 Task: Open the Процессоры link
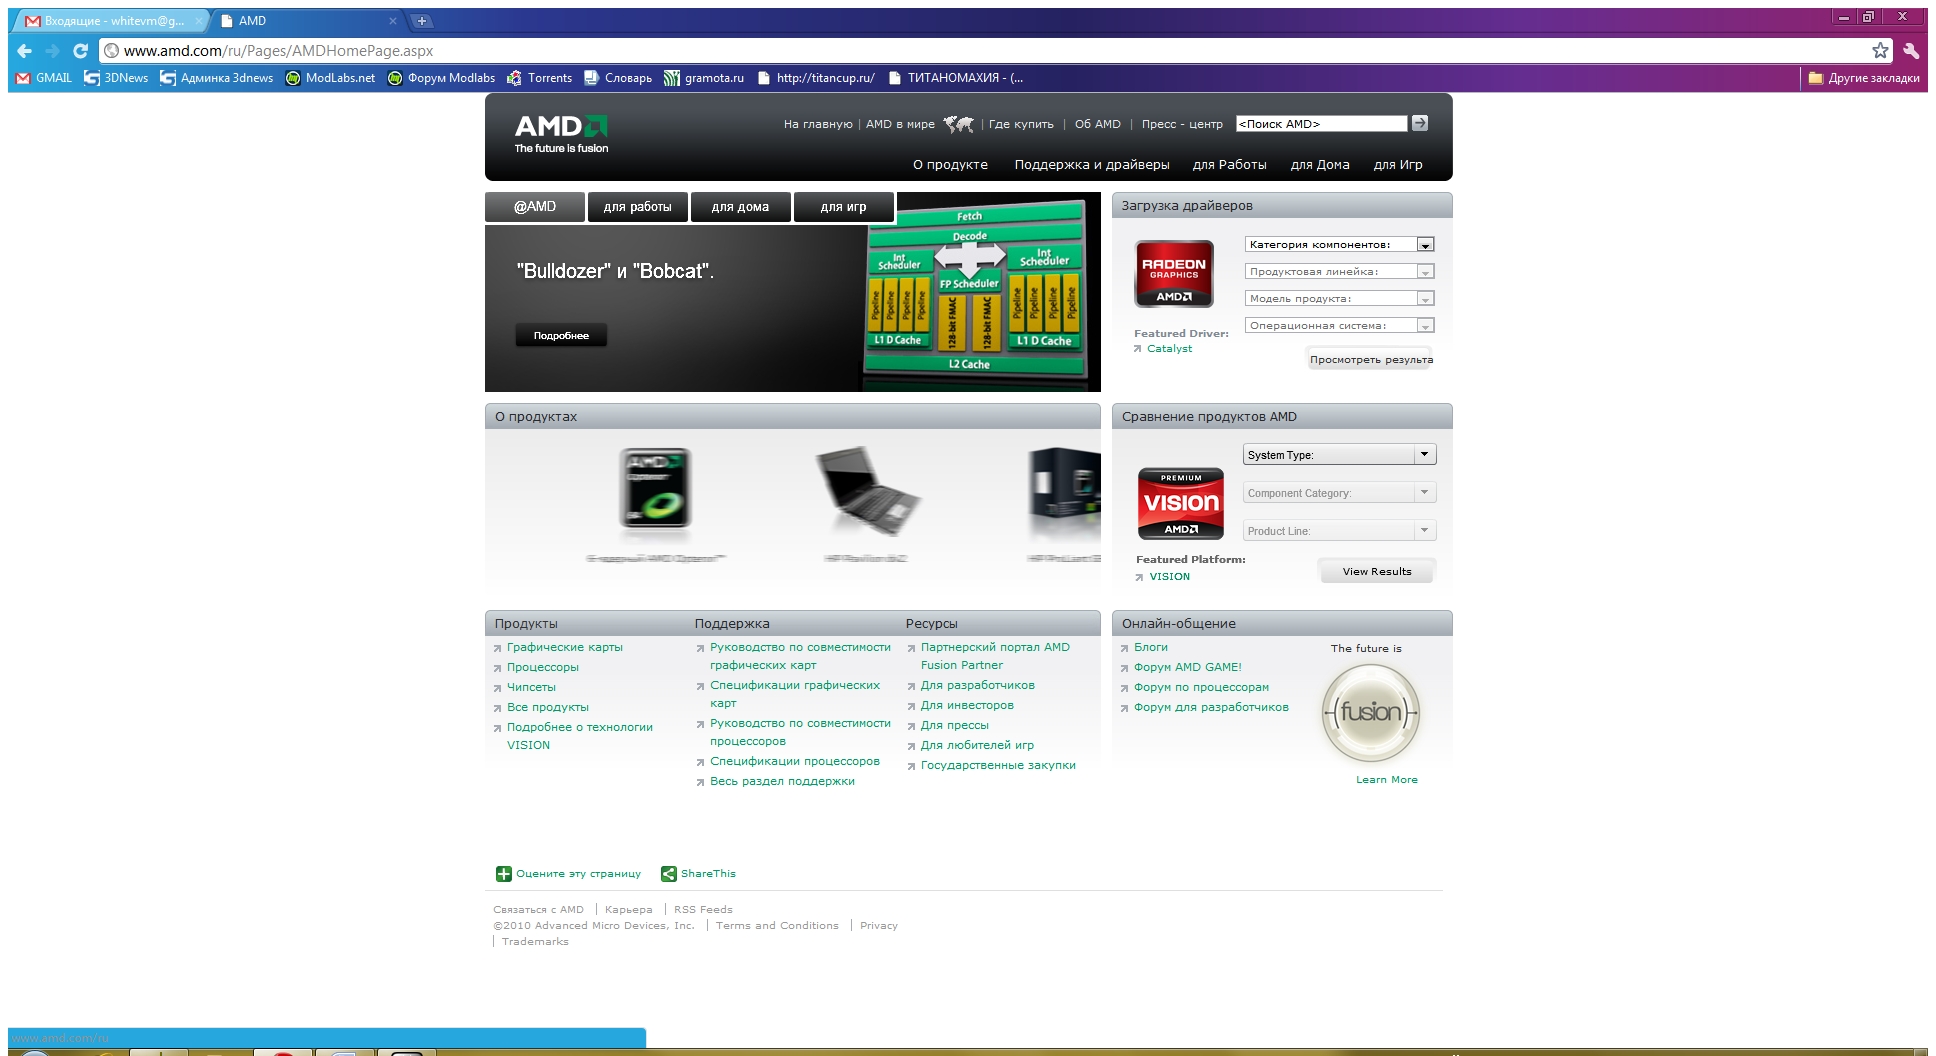click(x=542, y=667)
